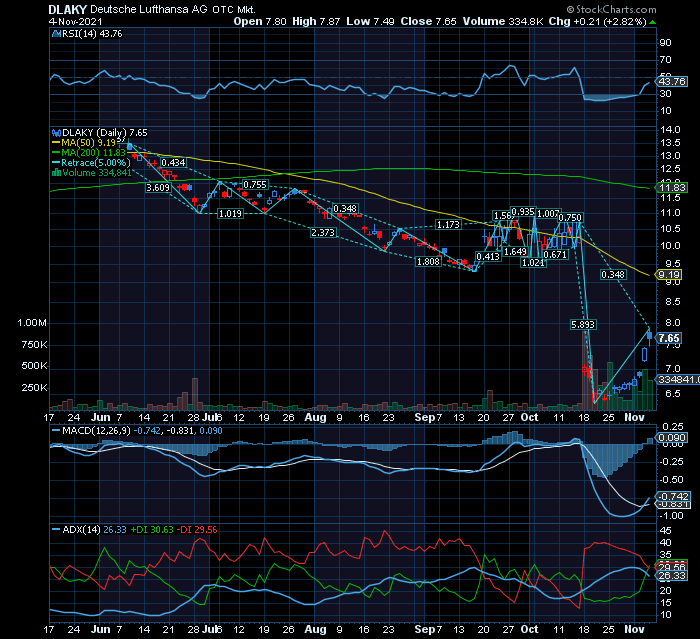The image size is (700, 639).
Task: Click the 1.00M volume axis label
Action: click(x=32, y=323)
